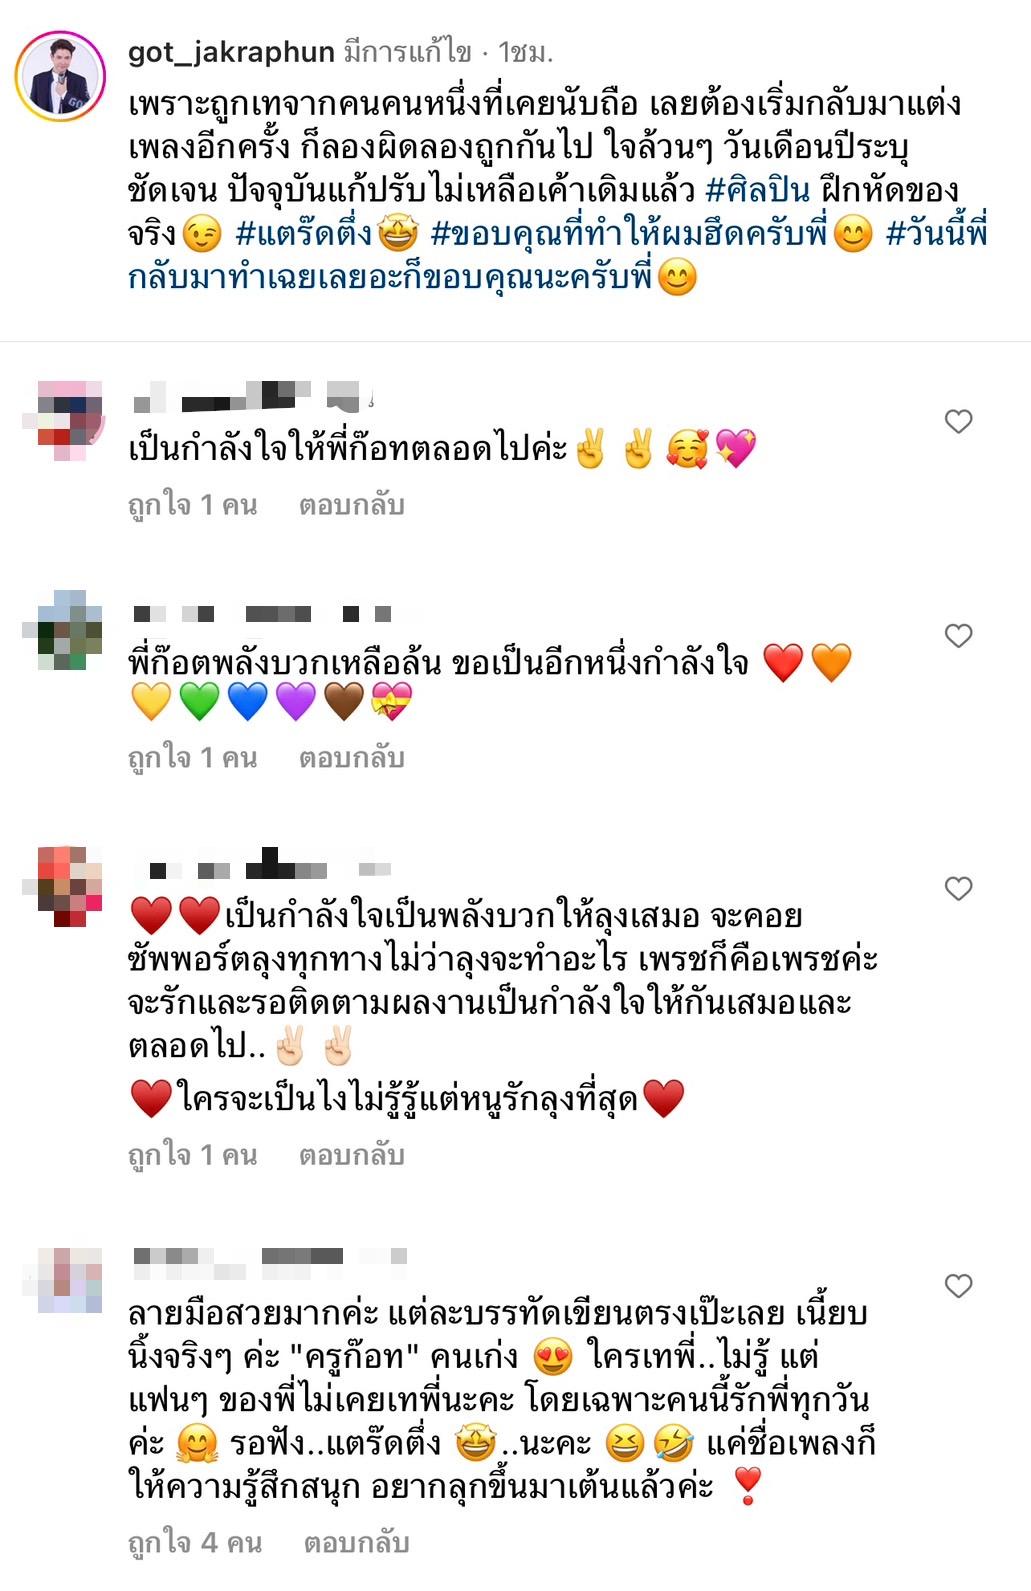Open hashtag #วันนี้พี่กลับมาทำเฉยเลย
The width and height of the screenshot is (1031, 1591).
[558, 255]
